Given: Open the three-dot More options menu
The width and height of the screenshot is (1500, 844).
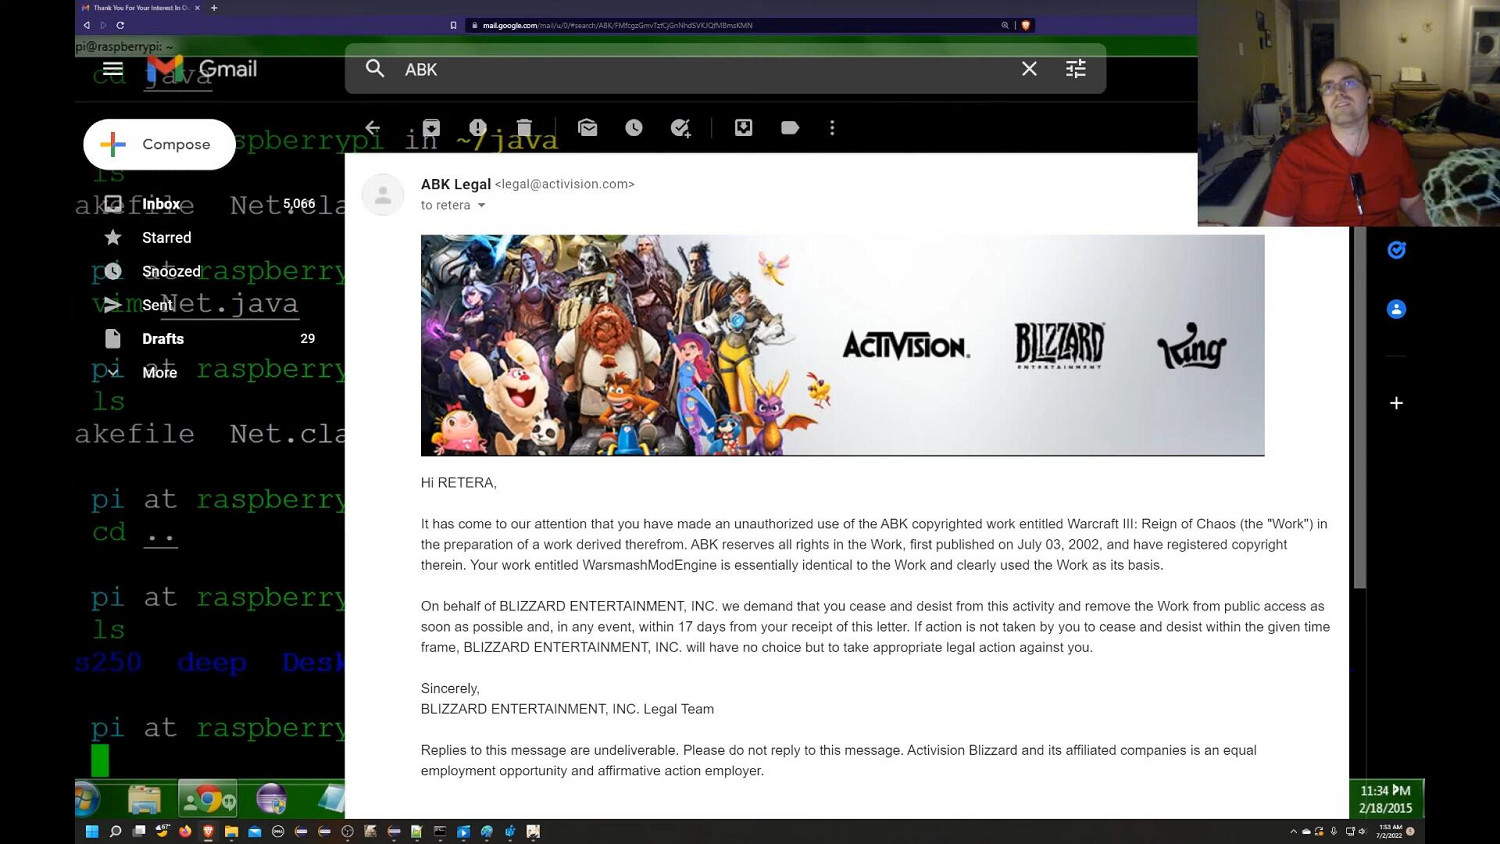Looking at the screenshot, I should [832, 128].
